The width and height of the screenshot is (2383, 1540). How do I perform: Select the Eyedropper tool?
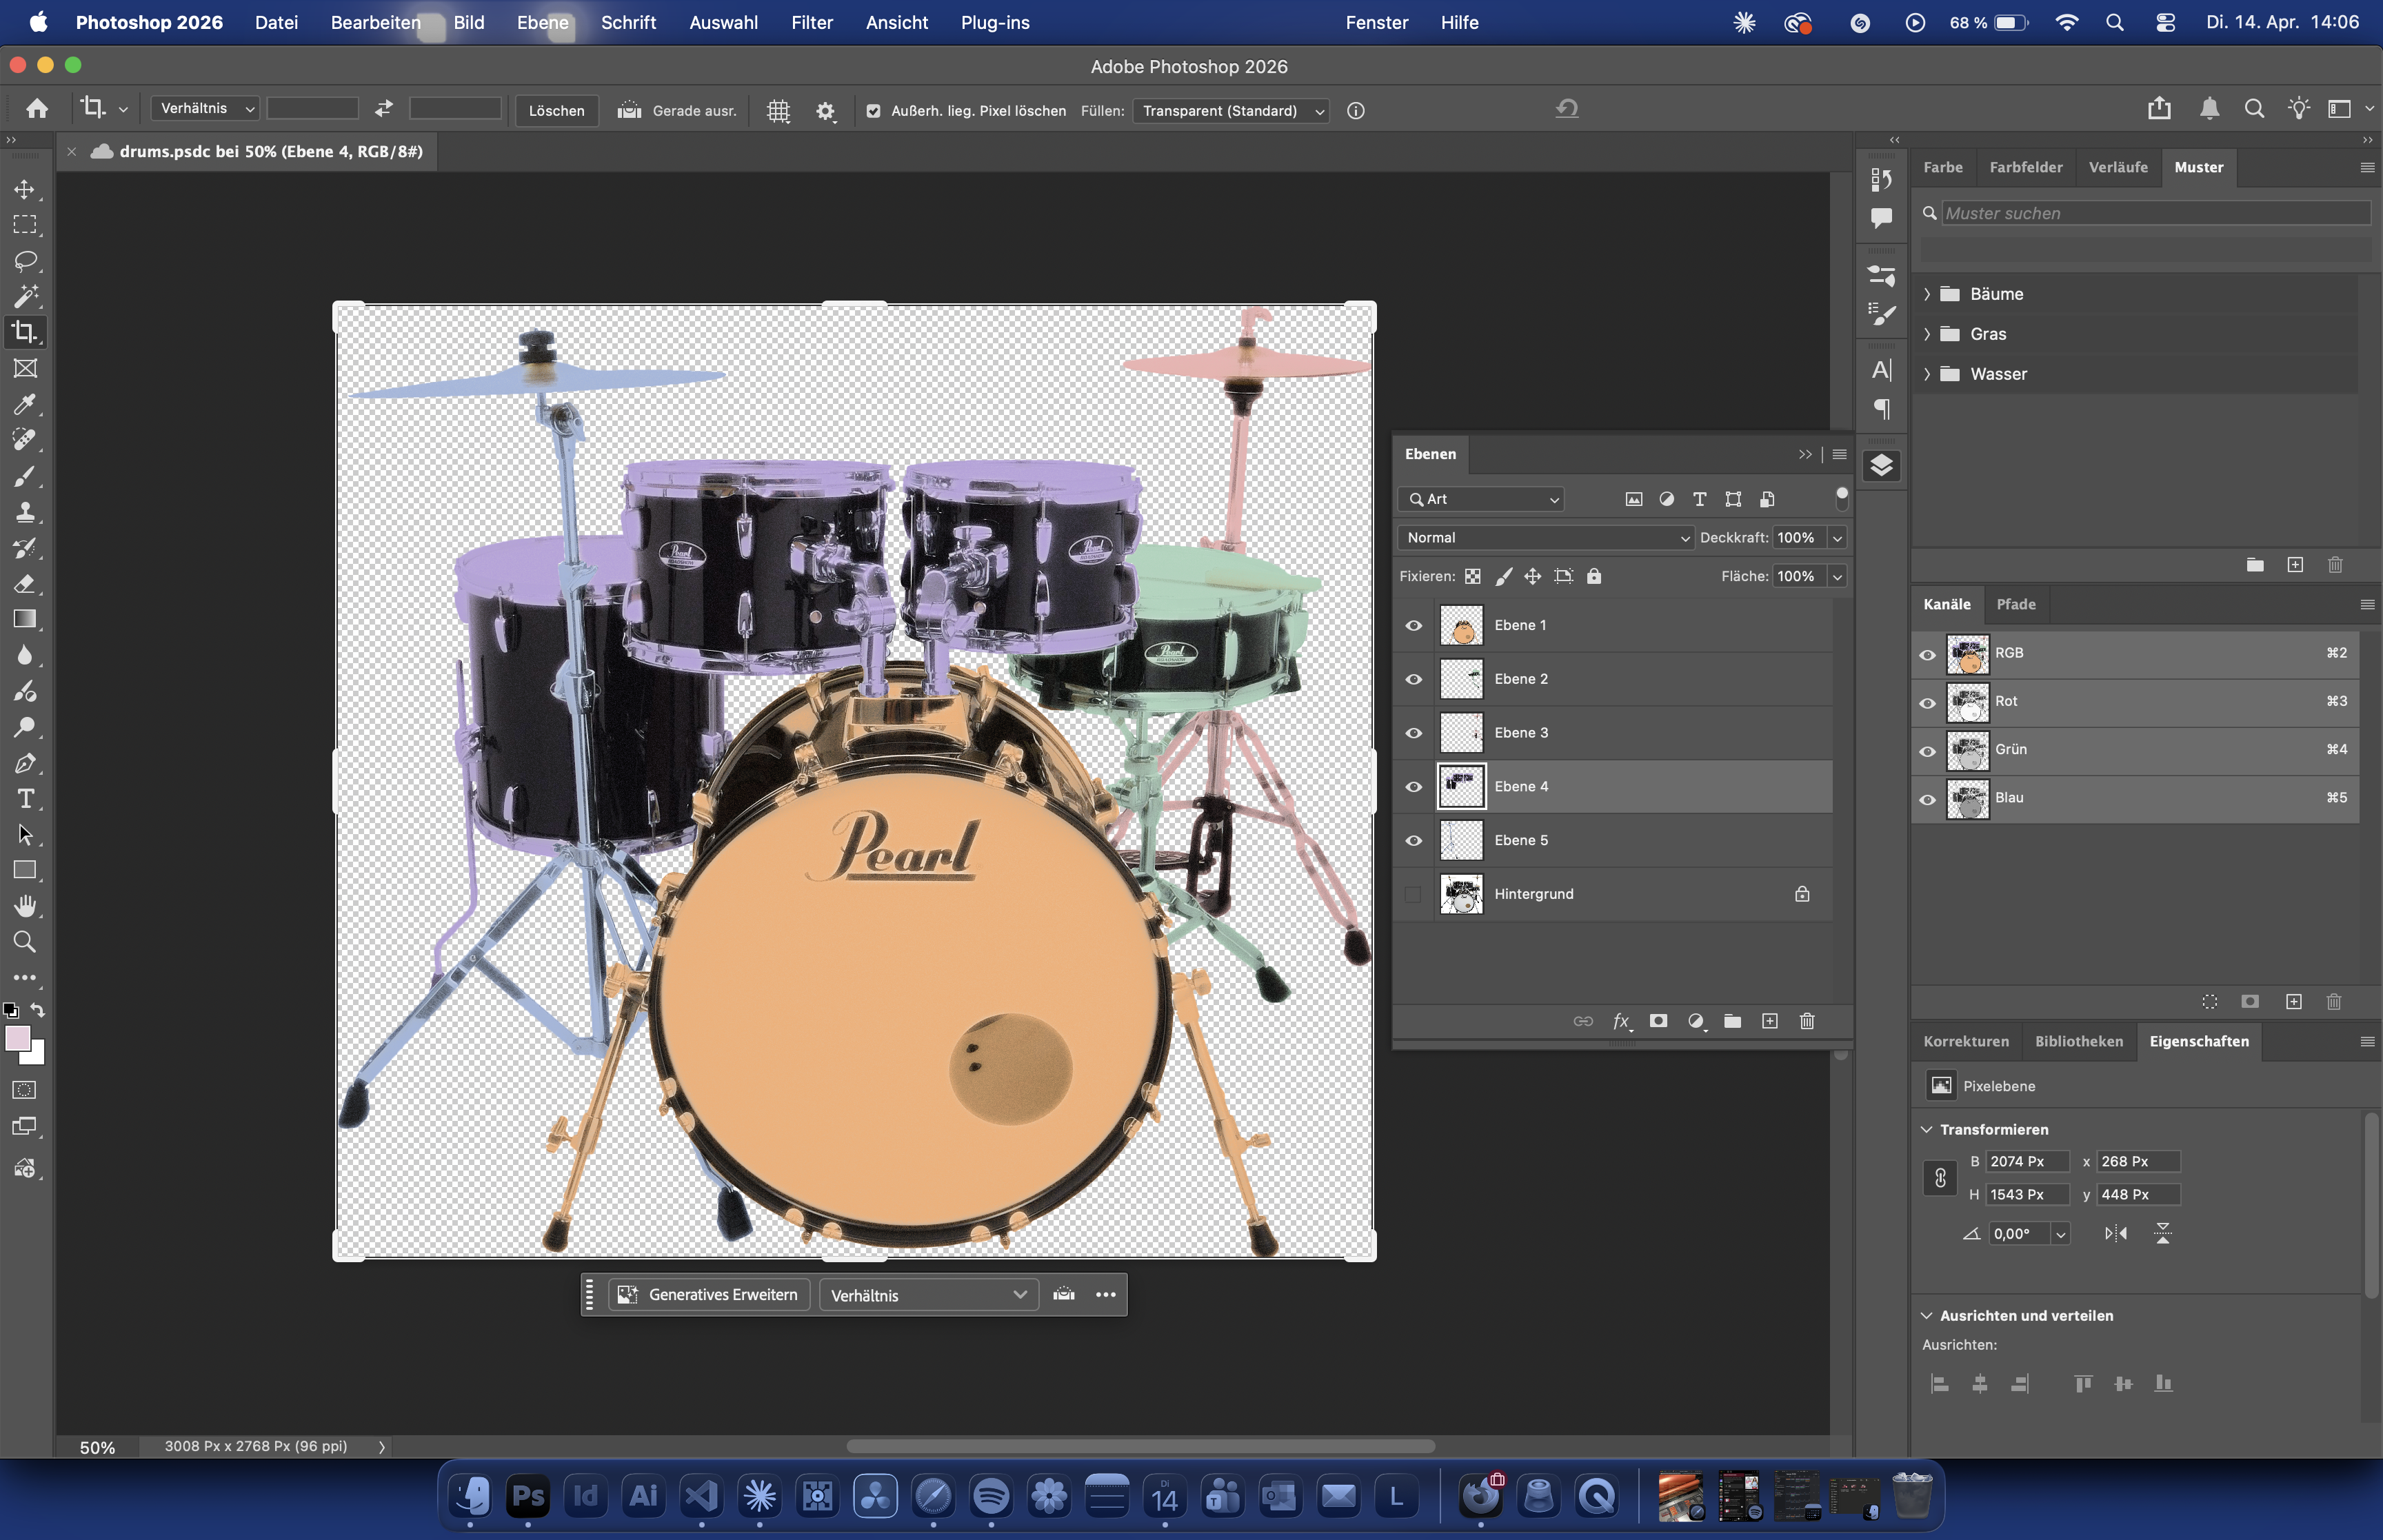[25, 404]
